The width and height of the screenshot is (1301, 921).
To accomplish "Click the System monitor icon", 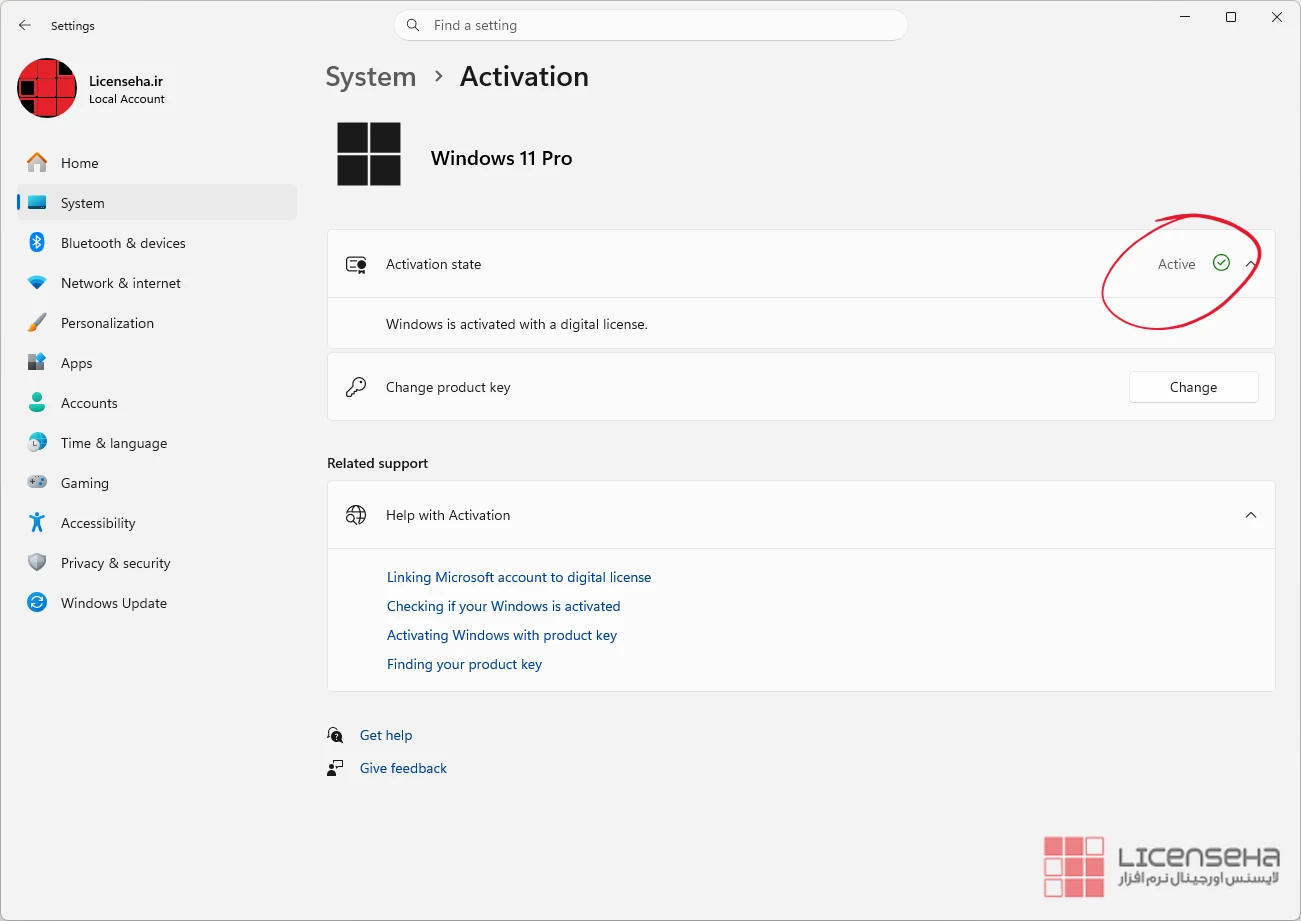I will coord(37,203).
